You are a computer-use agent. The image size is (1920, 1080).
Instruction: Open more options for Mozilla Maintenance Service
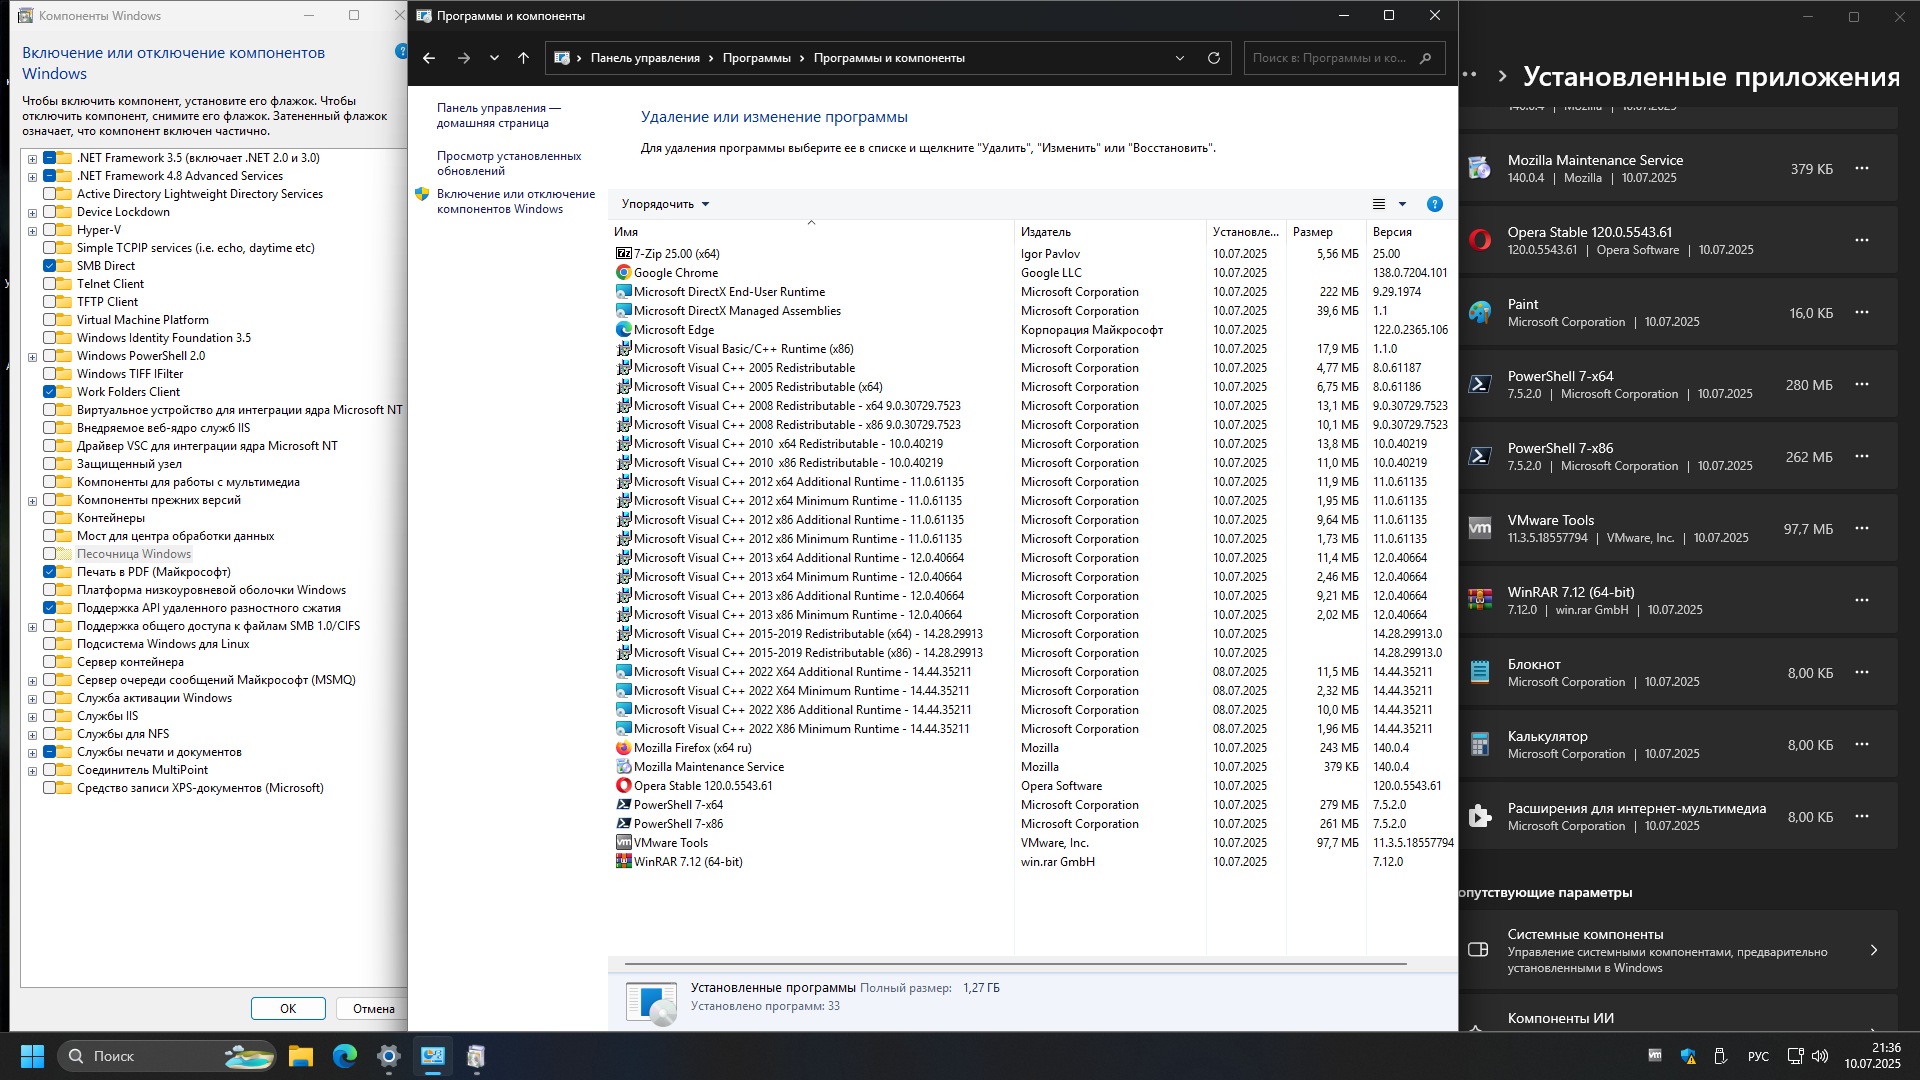1862,168
